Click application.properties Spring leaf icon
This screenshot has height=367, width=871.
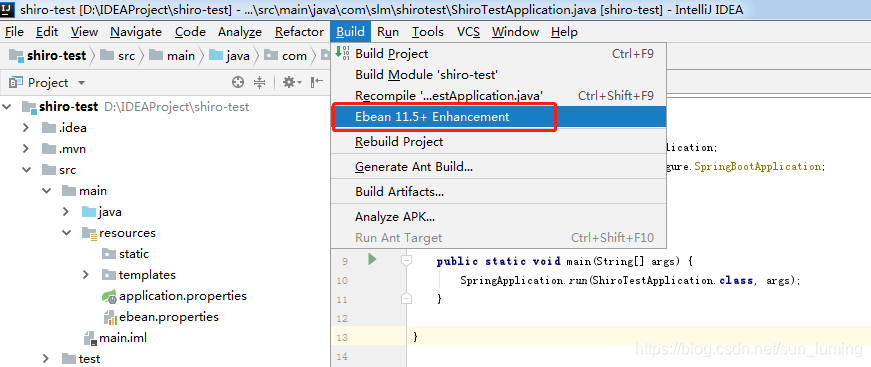109,296
